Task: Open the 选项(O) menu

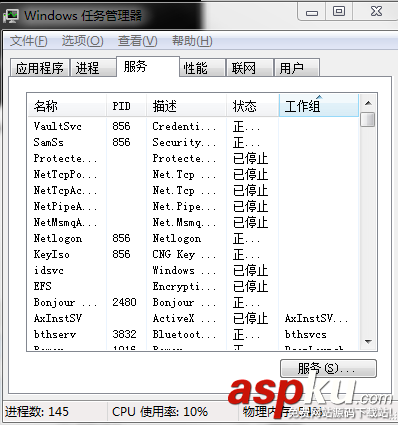Action: [83, 41]
